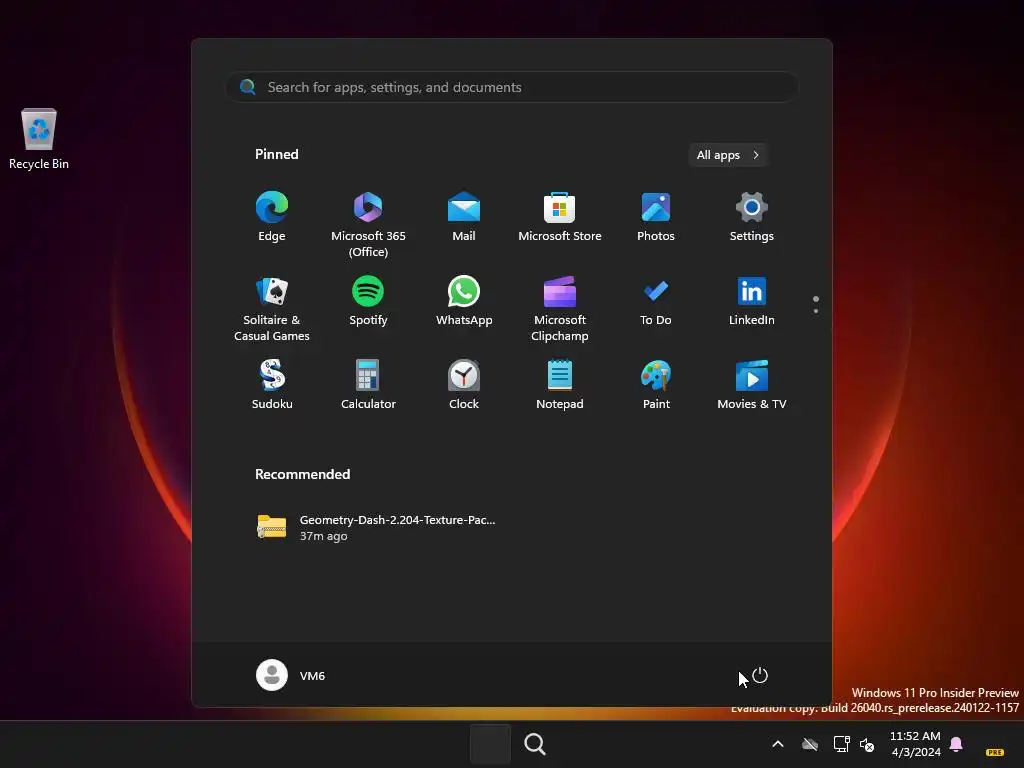Image resolution: width=1024 pixels, height=768 pixels.
Task: Open recommended Geometry-Dash texture pack file
Action: click(376, 527)
